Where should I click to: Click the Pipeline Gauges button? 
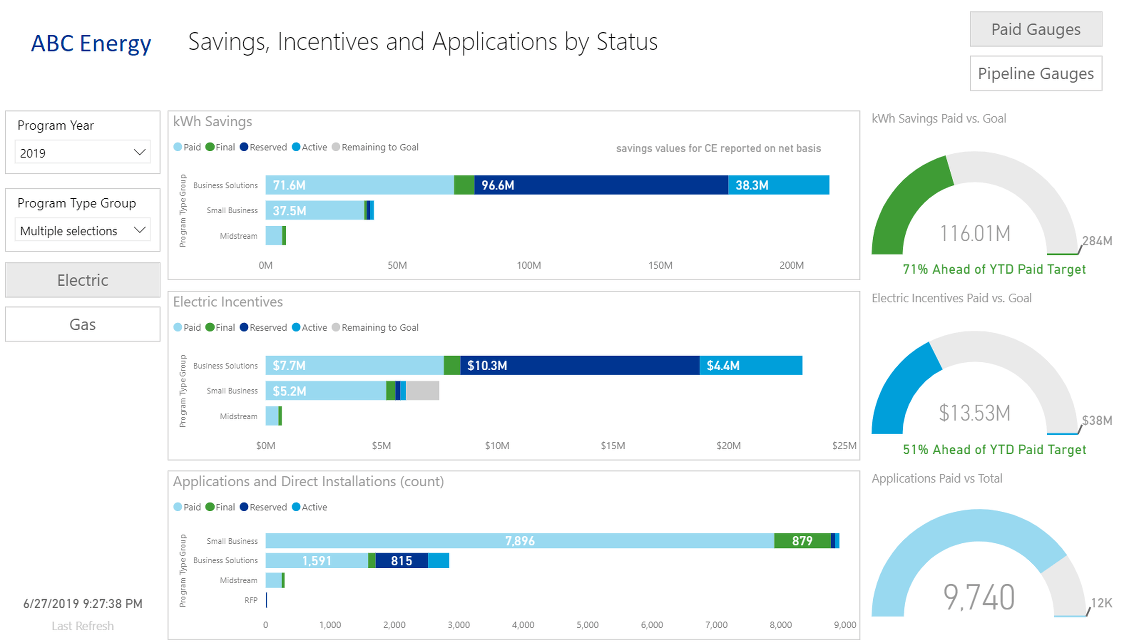pyautogui.click(x=1035, y=73)
